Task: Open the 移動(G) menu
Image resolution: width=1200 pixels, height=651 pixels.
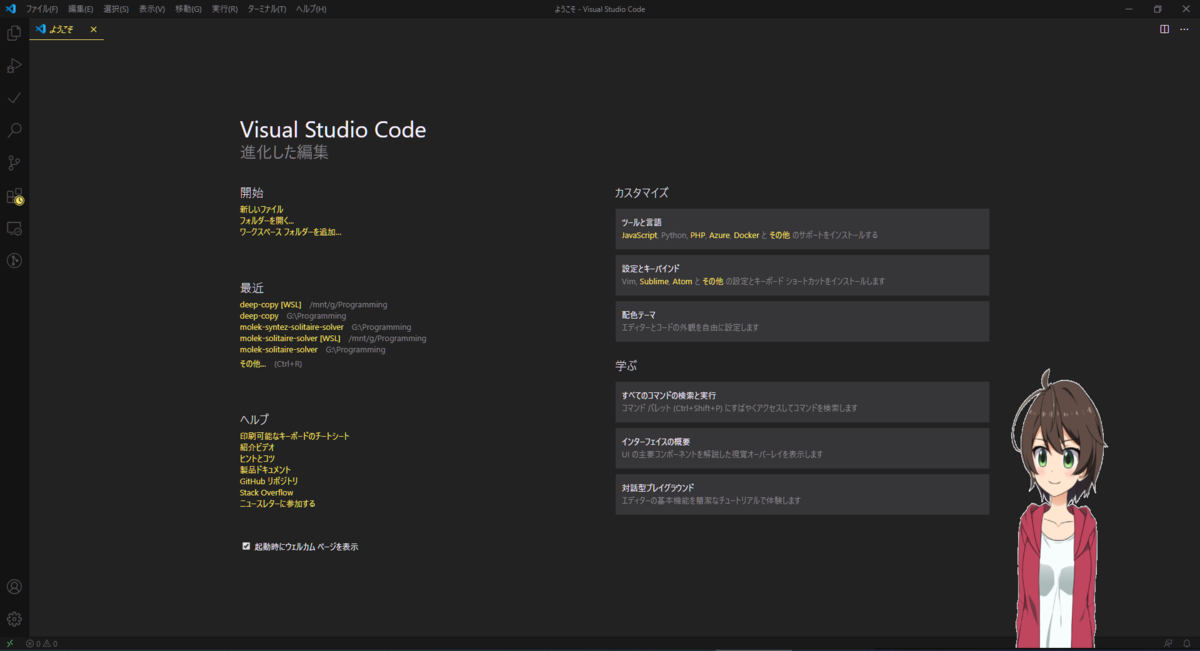Action: (x=188, y=9)
